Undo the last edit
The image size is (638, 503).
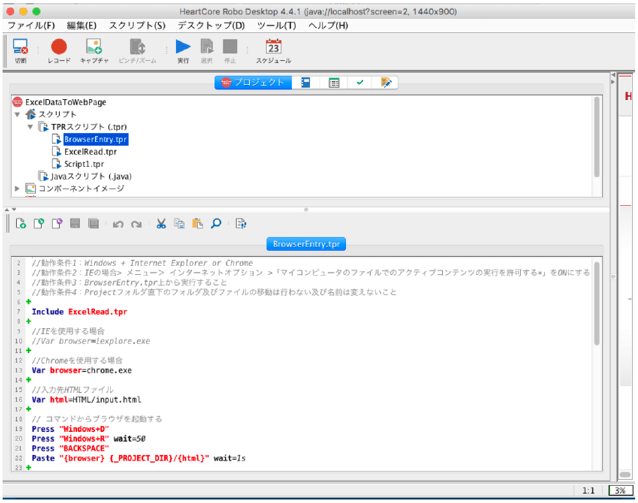tap(118, 224)
